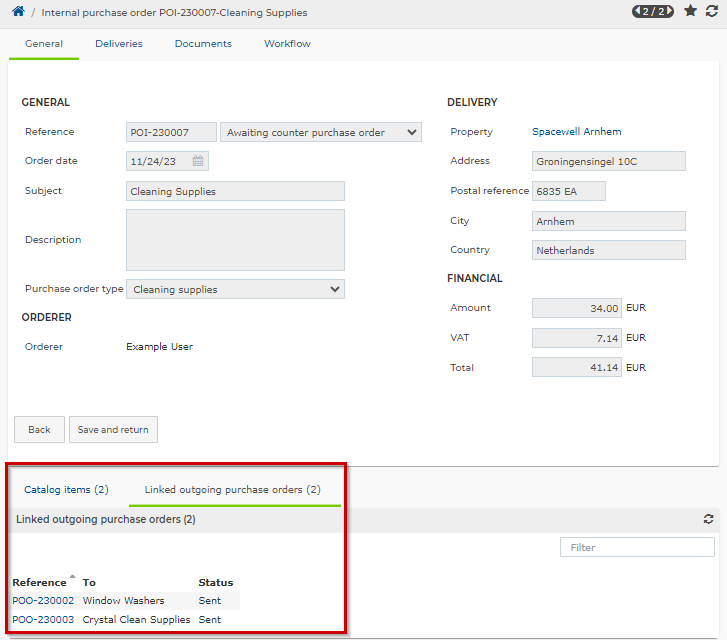Click the Address field Groningensingel 10C

point(609,161)
